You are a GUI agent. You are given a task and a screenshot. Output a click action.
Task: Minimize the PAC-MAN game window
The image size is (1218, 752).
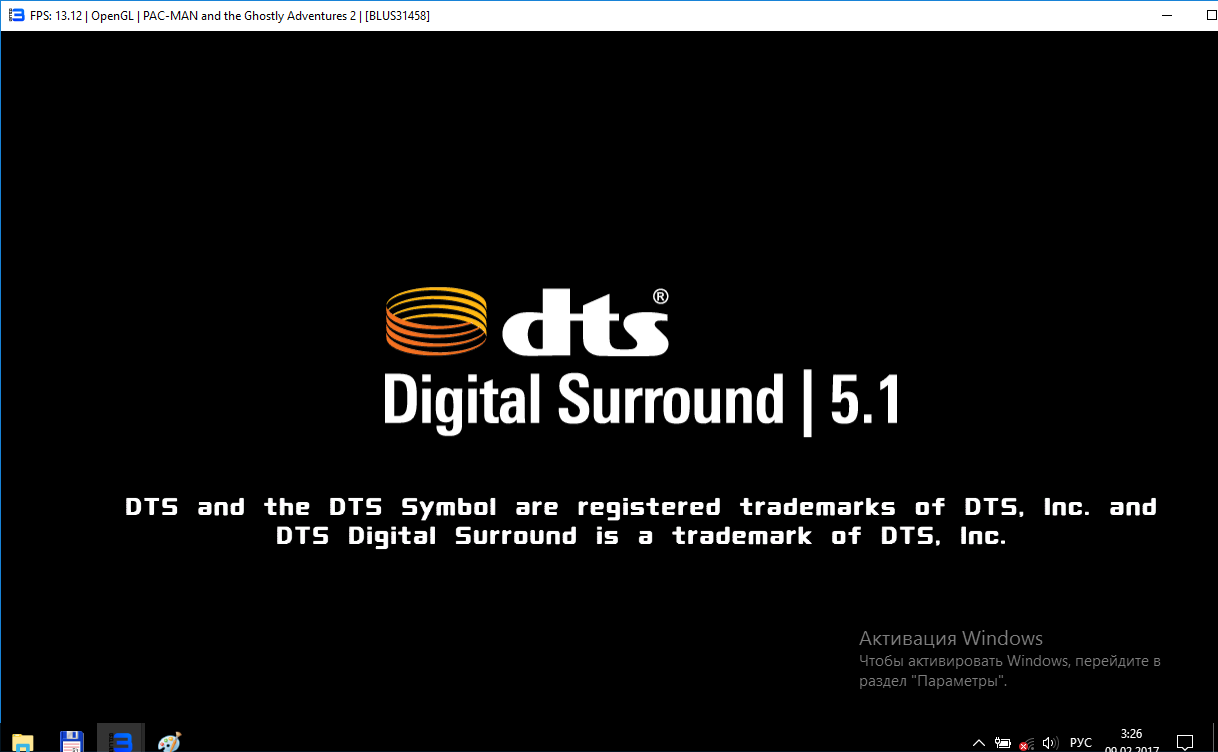click(1167, 16)
